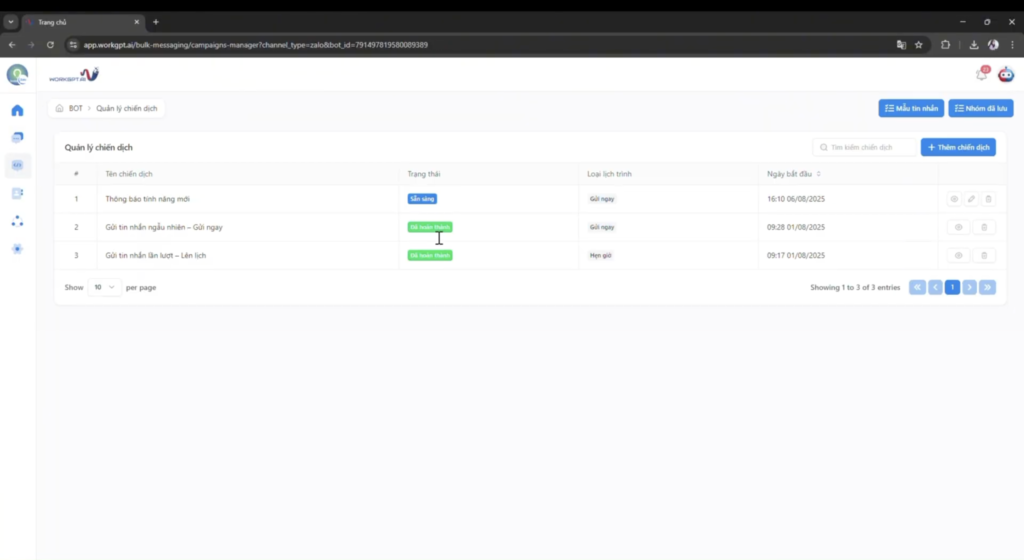Edit the 'Thông báo tính năng mới' campaign

971,199
